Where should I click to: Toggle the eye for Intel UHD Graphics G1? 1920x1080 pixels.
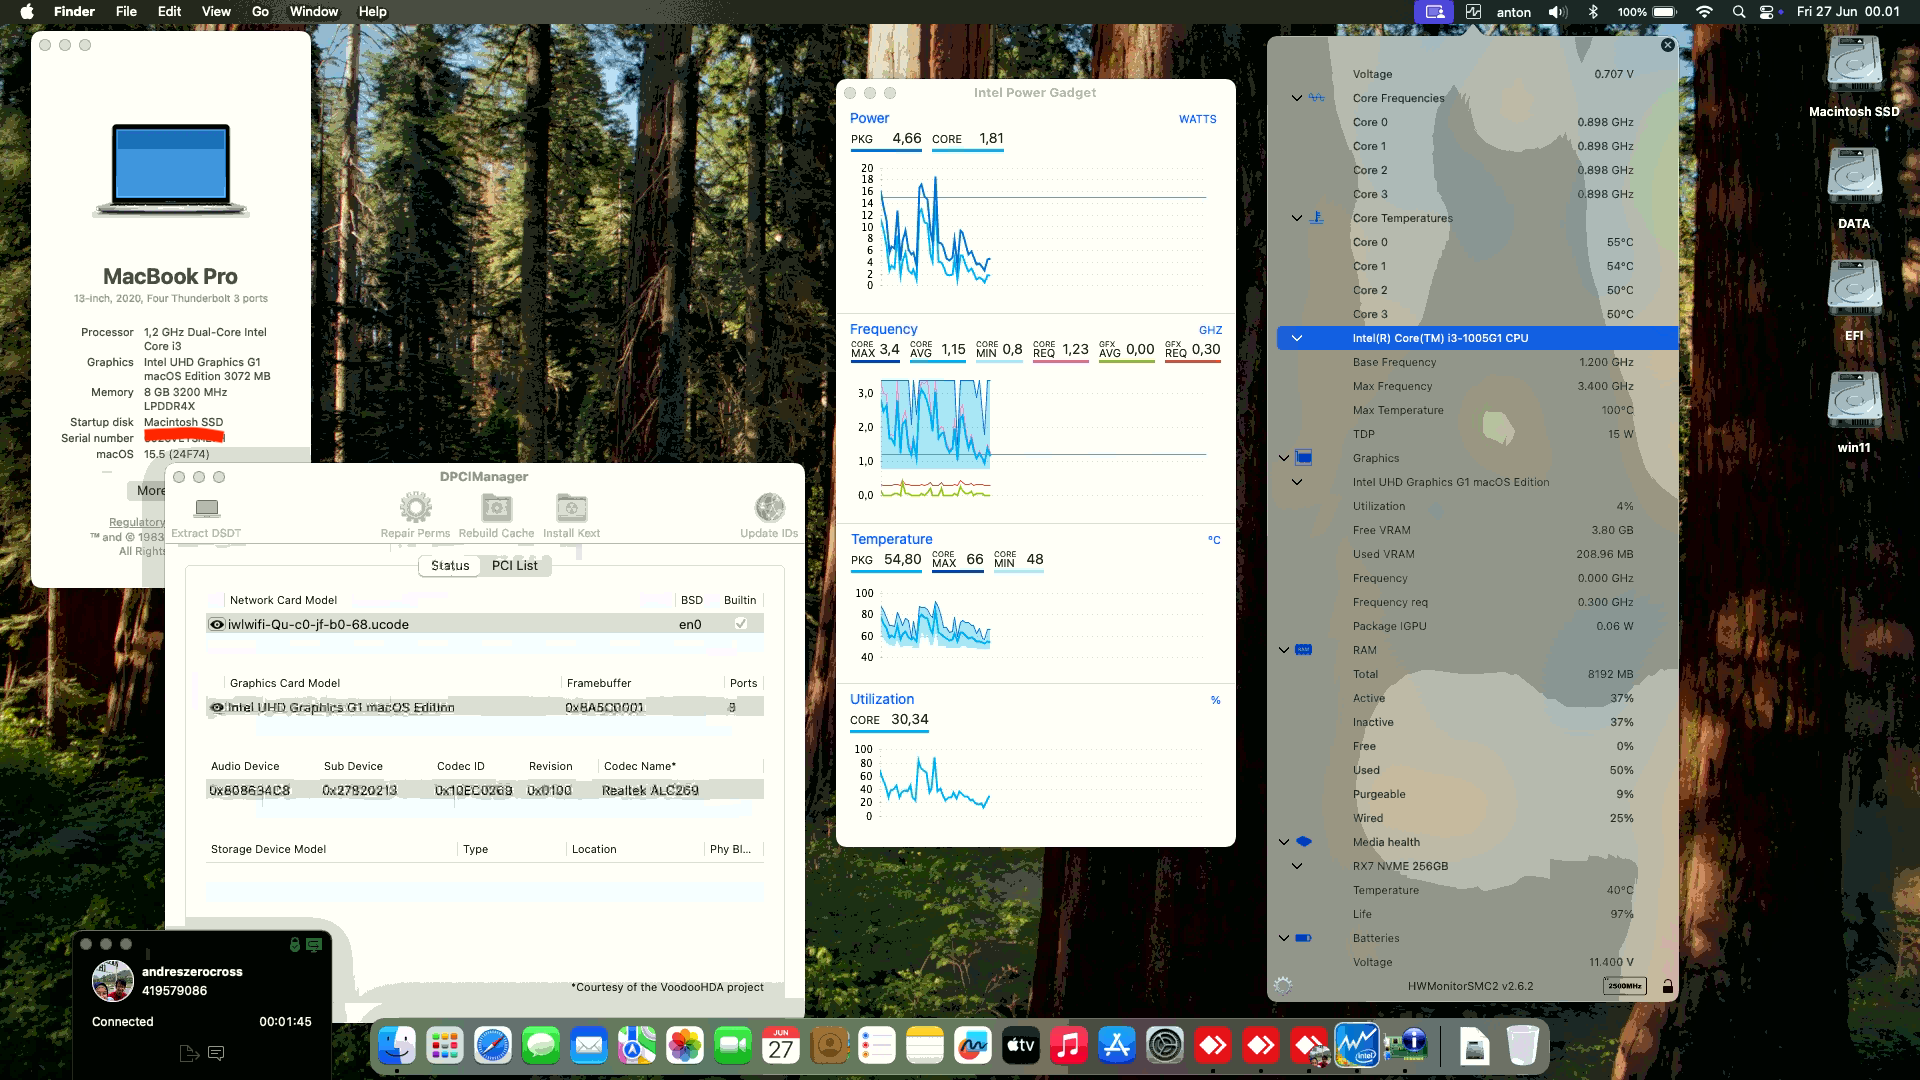216,706
